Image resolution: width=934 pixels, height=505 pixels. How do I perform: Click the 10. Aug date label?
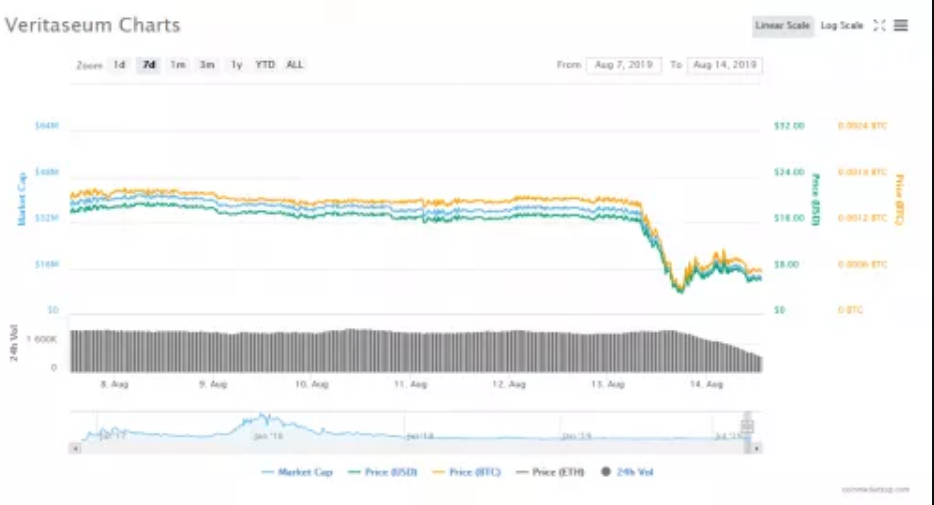312,384
